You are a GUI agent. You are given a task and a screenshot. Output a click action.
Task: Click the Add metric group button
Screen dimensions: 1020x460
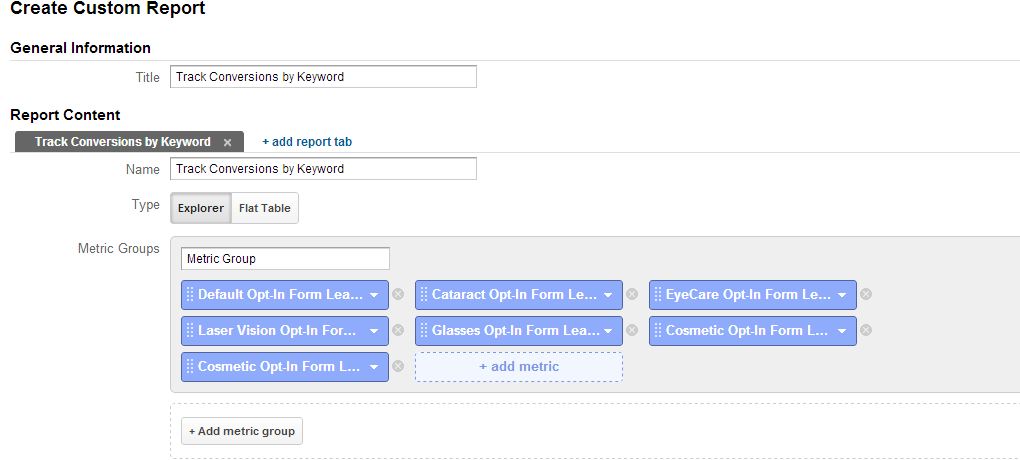pos(242,431)
